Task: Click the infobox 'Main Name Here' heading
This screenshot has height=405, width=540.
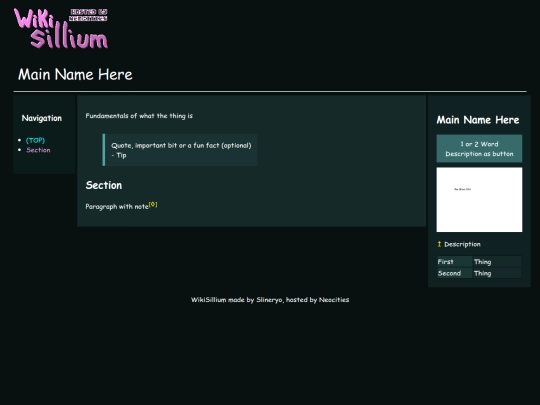Action: click(x=478, y=120)
